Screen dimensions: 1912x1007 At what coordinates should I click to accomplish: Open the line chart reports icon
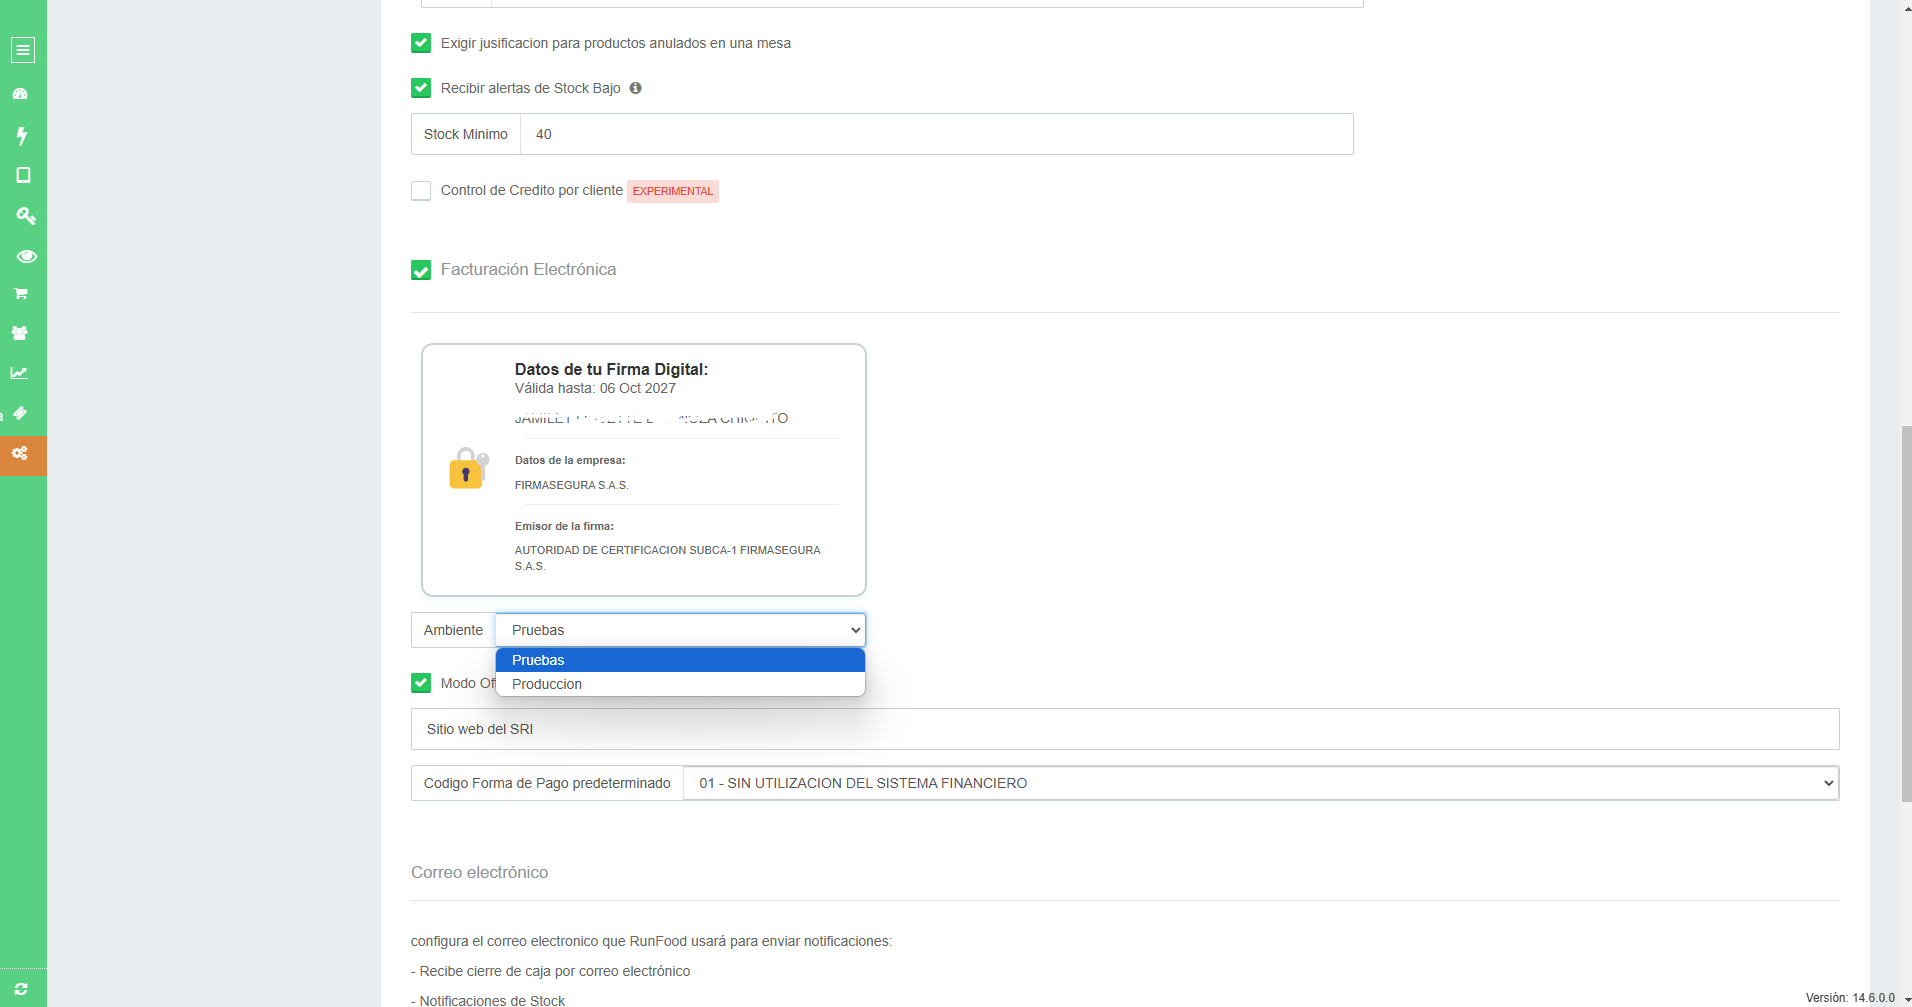click(x=19, y=373)
